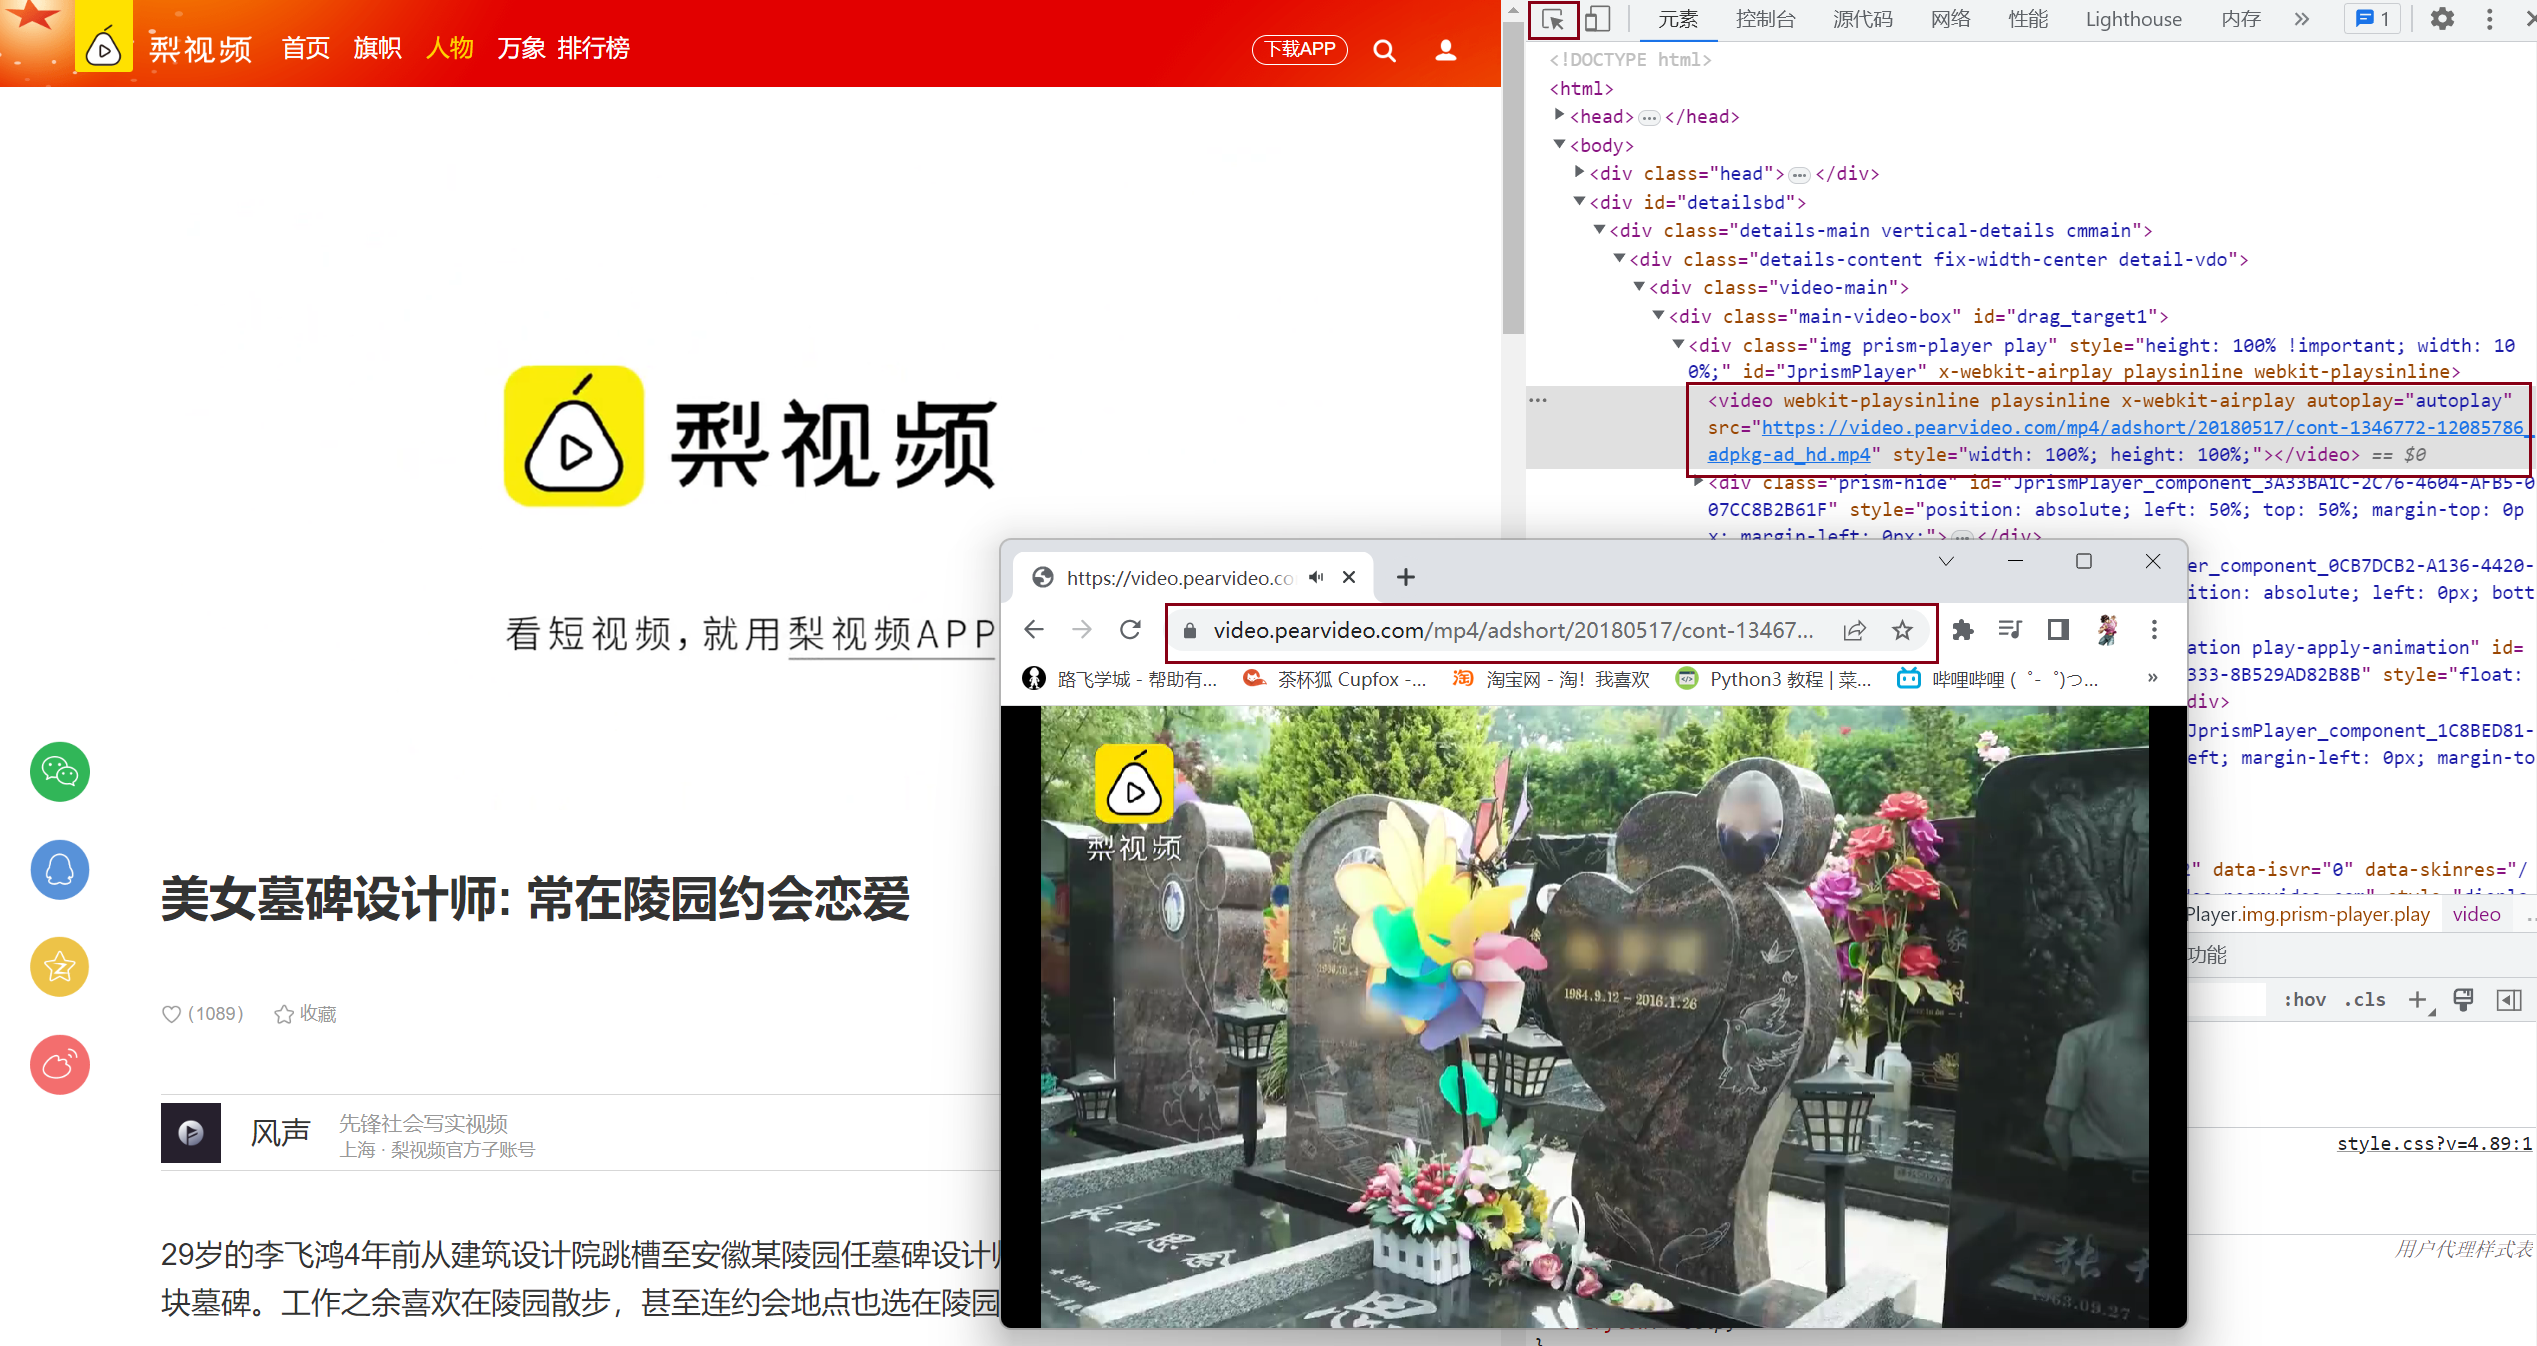Open the Chrome profile avatar
The width and height of the screenshot is (2537, 1346).
(x=2107, y=629)
